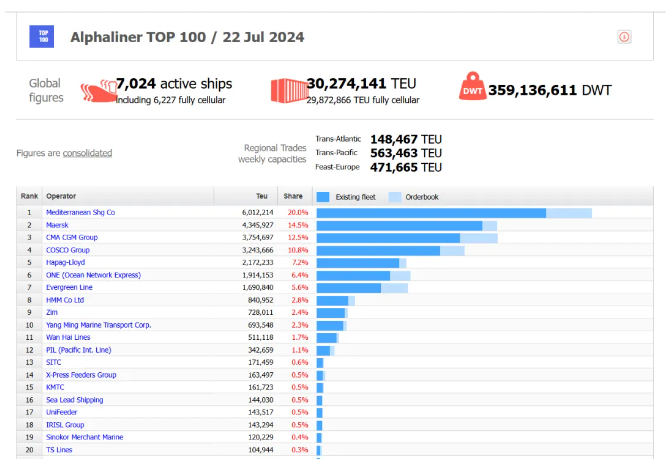Click Mediterranean Shg Co orderbook bar segment
The width and height of the screenshot is (672, 472).
(569, 213)
